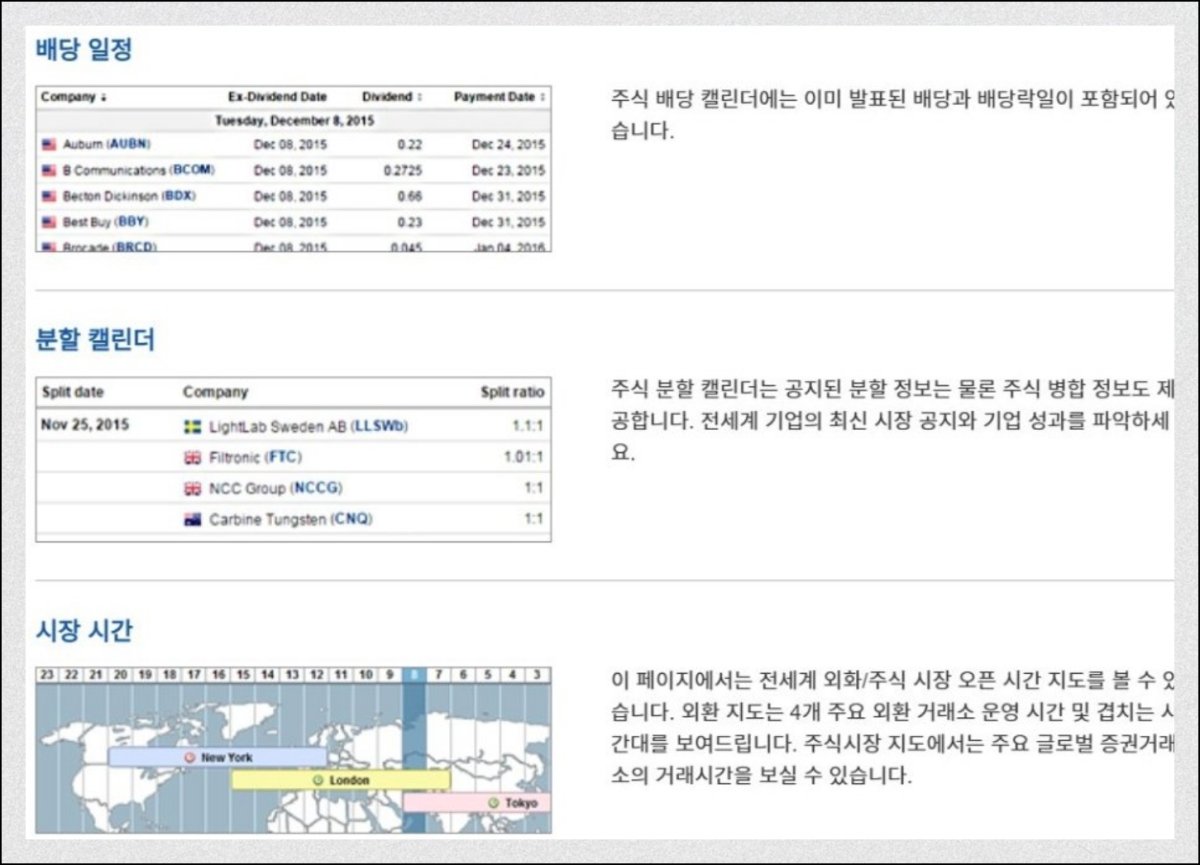Viewport: 1200px width, 865px height.
Task: Open the 분할 캘린더 heading link
Action: click(x=96, y=340)
